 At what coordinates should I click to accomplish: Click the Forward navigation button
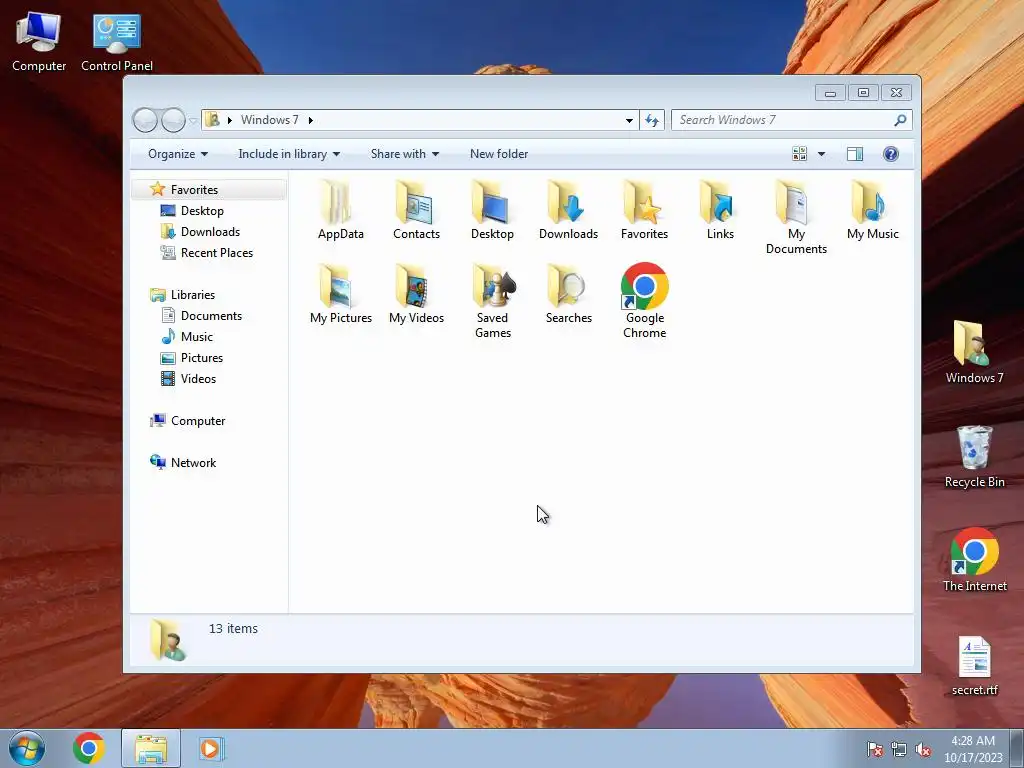(x=173, y=120)
